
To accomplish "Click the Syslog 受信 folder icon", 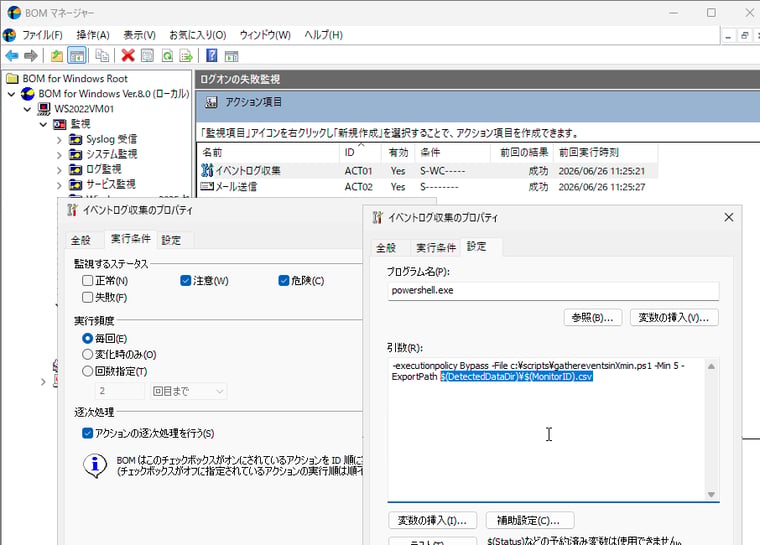I will pos(75,140).
